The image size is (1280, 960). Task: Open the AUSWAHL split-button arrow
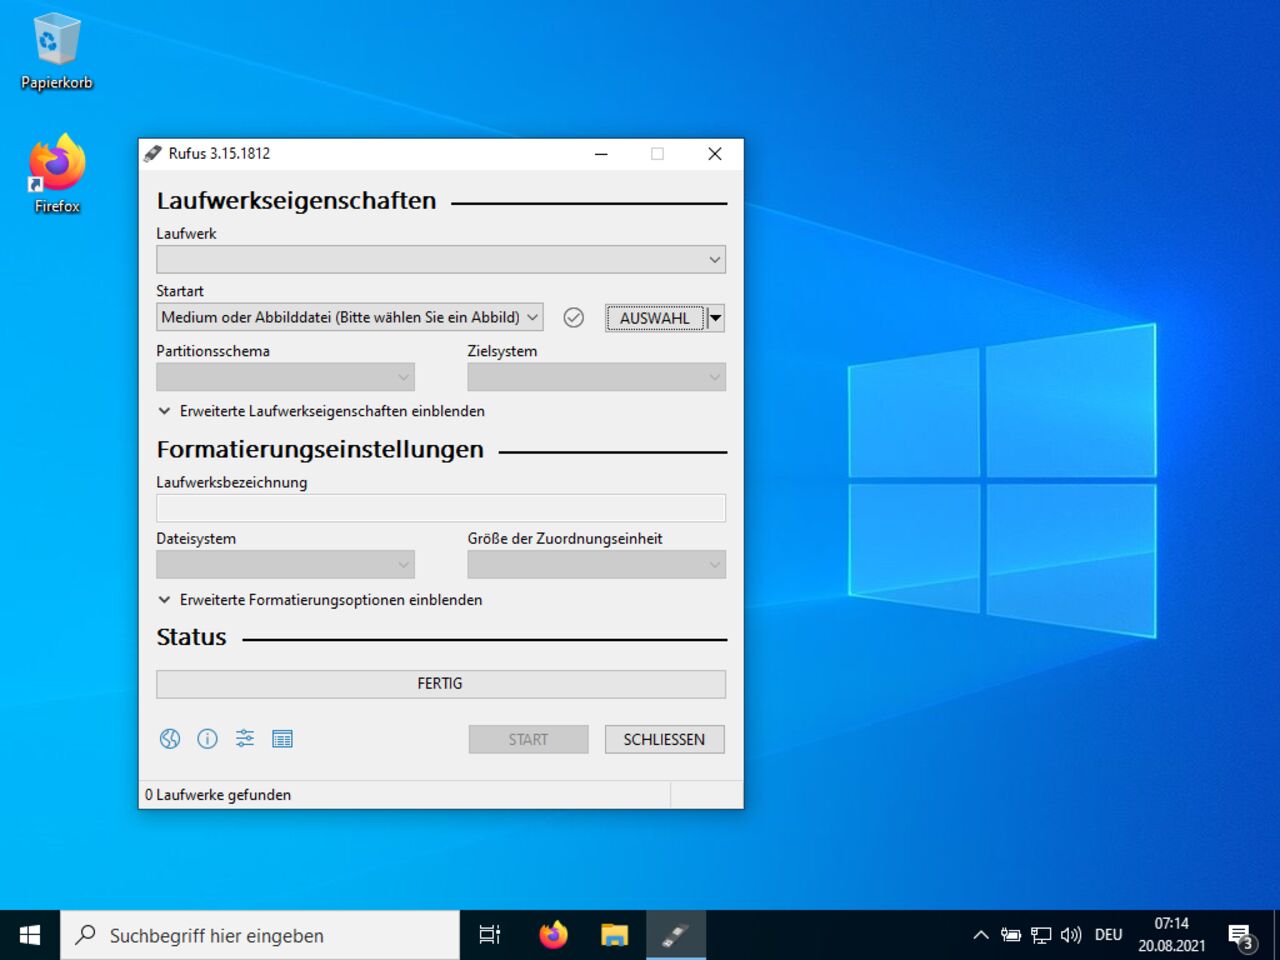(716, 318)
